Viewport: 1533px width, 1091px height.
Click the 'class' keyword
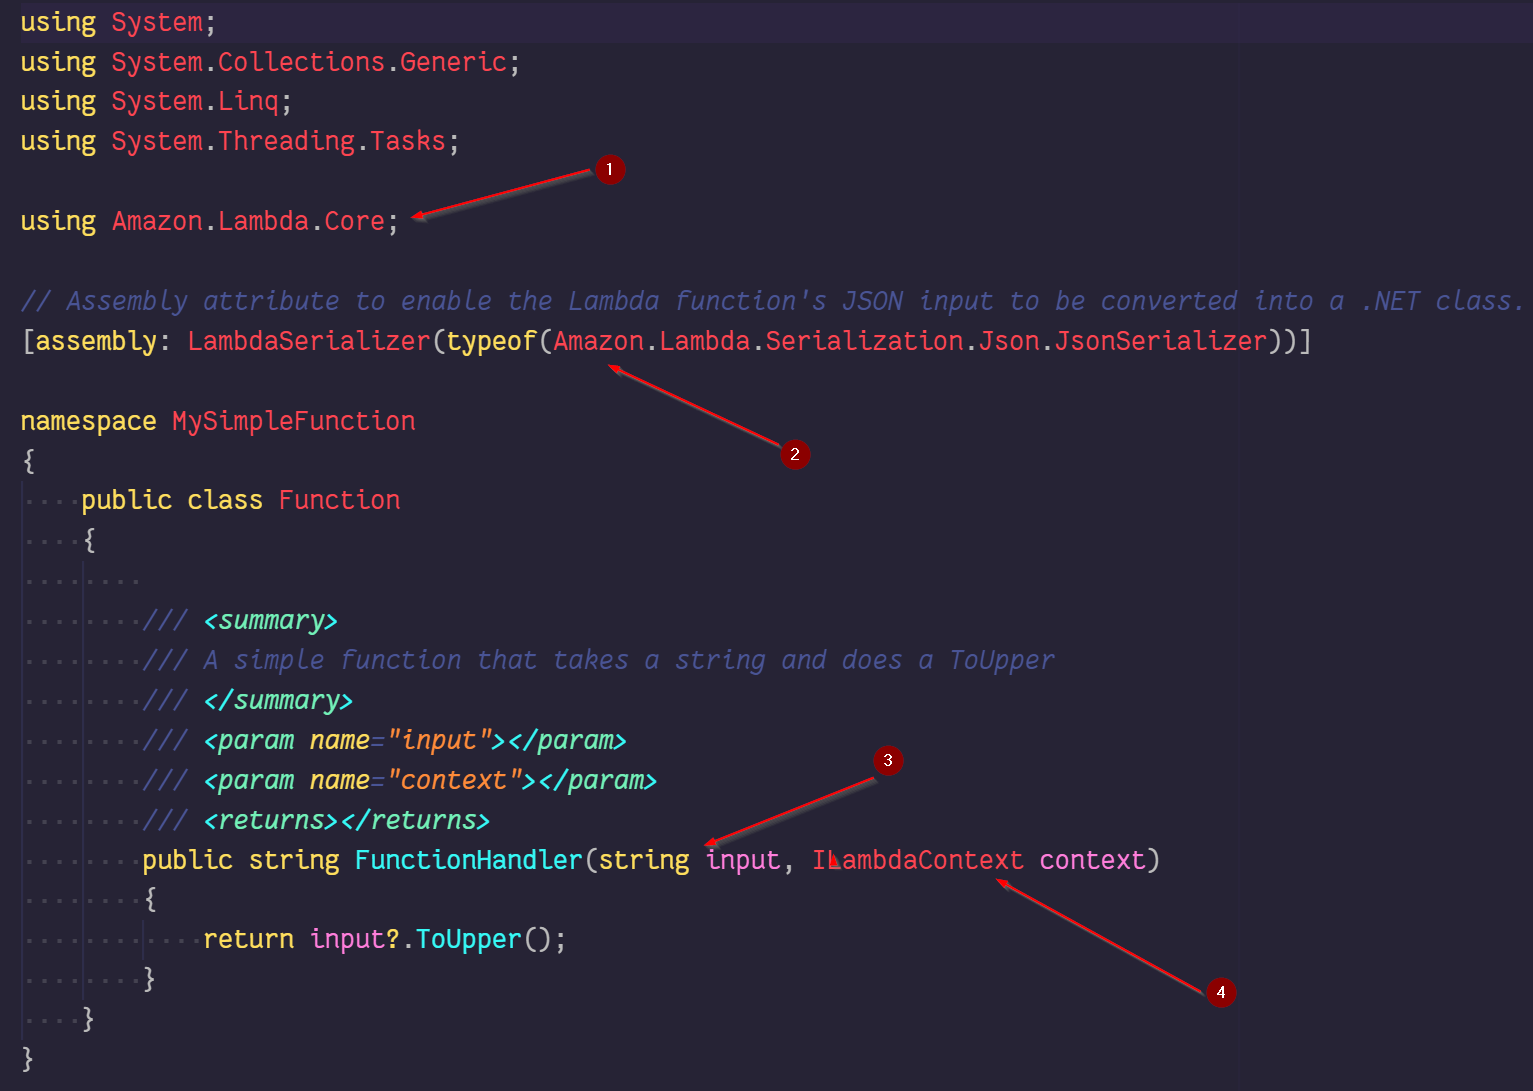pyautogui.click(x=225, y=500)
